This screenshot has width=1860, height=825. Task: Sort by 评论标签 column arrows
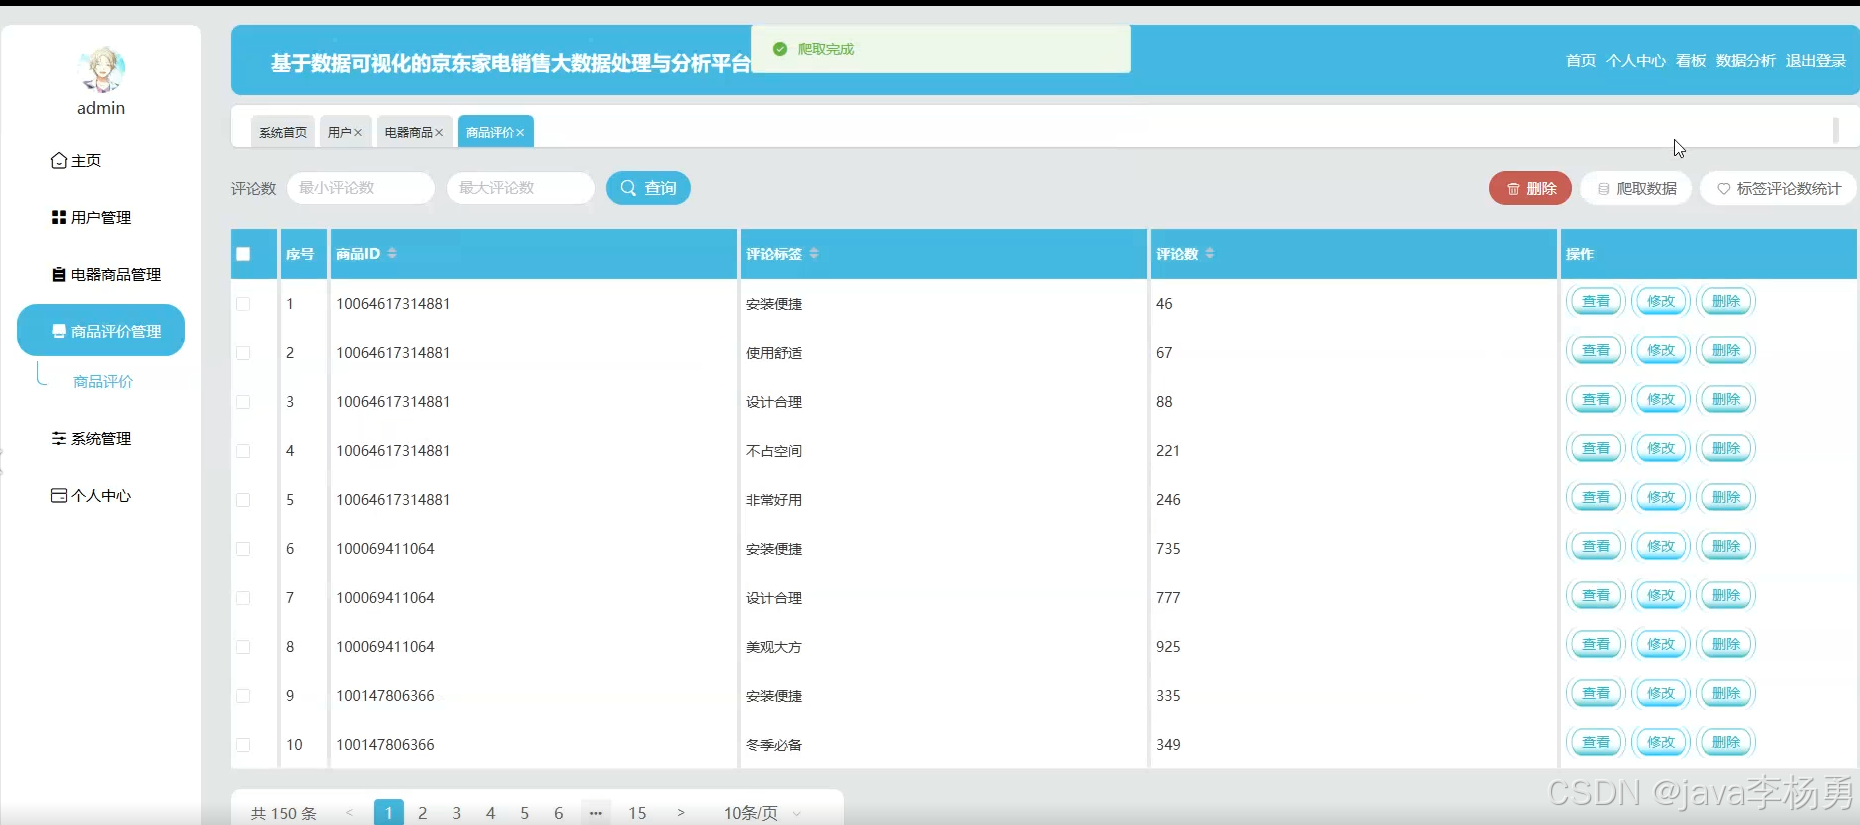814,254
